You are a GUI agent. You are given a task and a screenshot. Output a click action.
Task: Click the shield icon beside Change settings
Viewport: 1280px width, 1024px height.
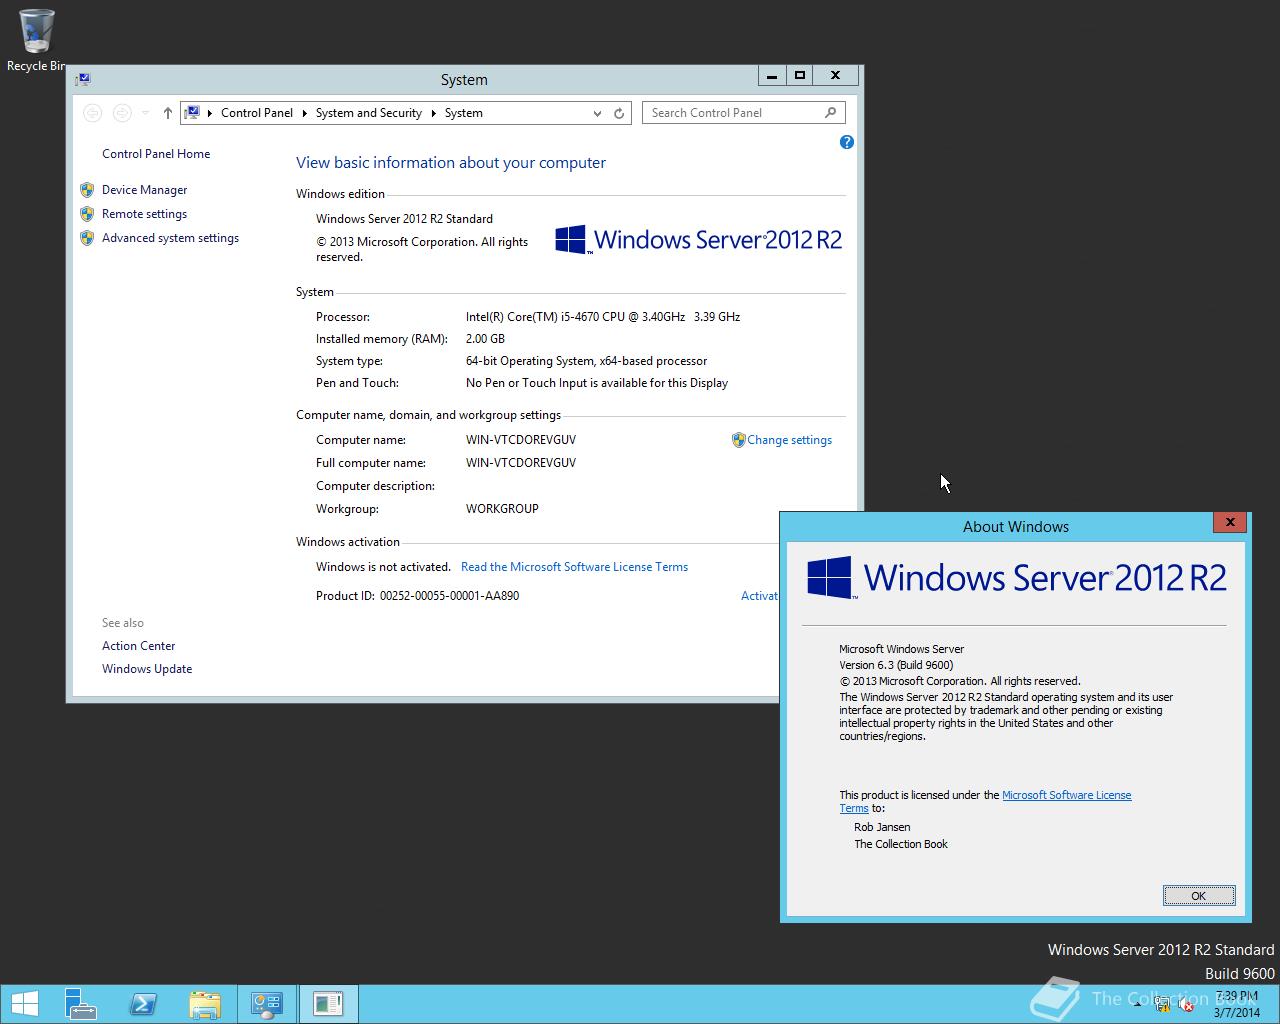click(739, 440)
